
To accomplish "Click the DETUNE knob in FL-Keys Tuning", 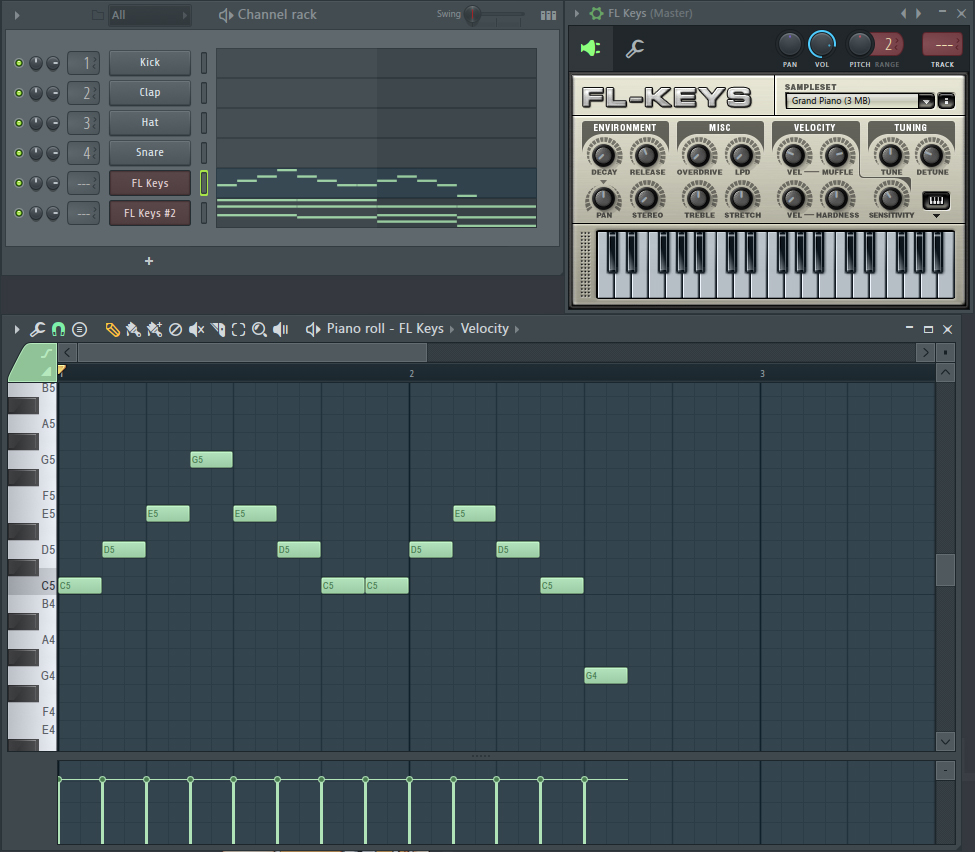I will pyautogui.click(x=931, y=155).
